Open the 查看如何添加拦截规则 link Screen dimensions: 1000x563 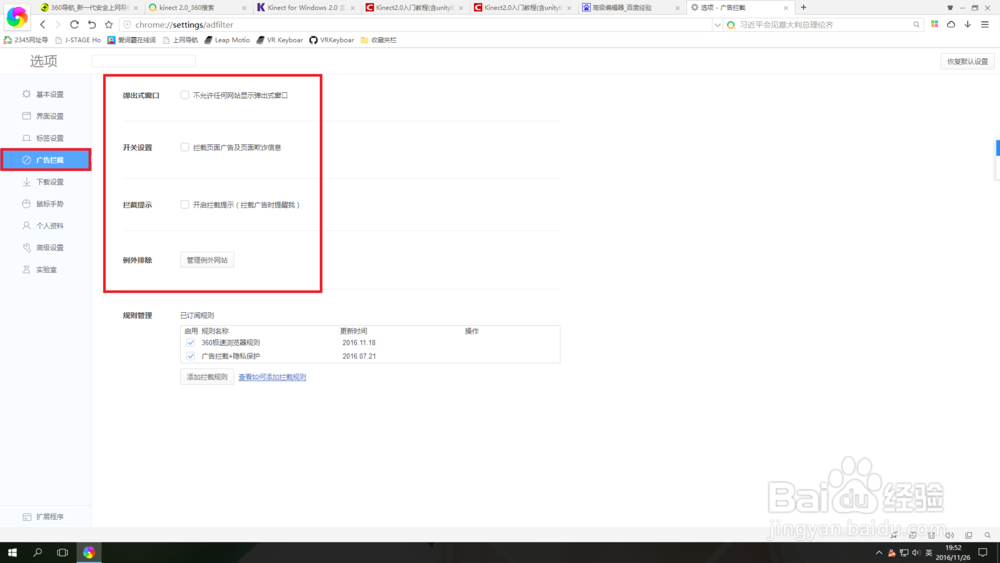pos(272,377)
